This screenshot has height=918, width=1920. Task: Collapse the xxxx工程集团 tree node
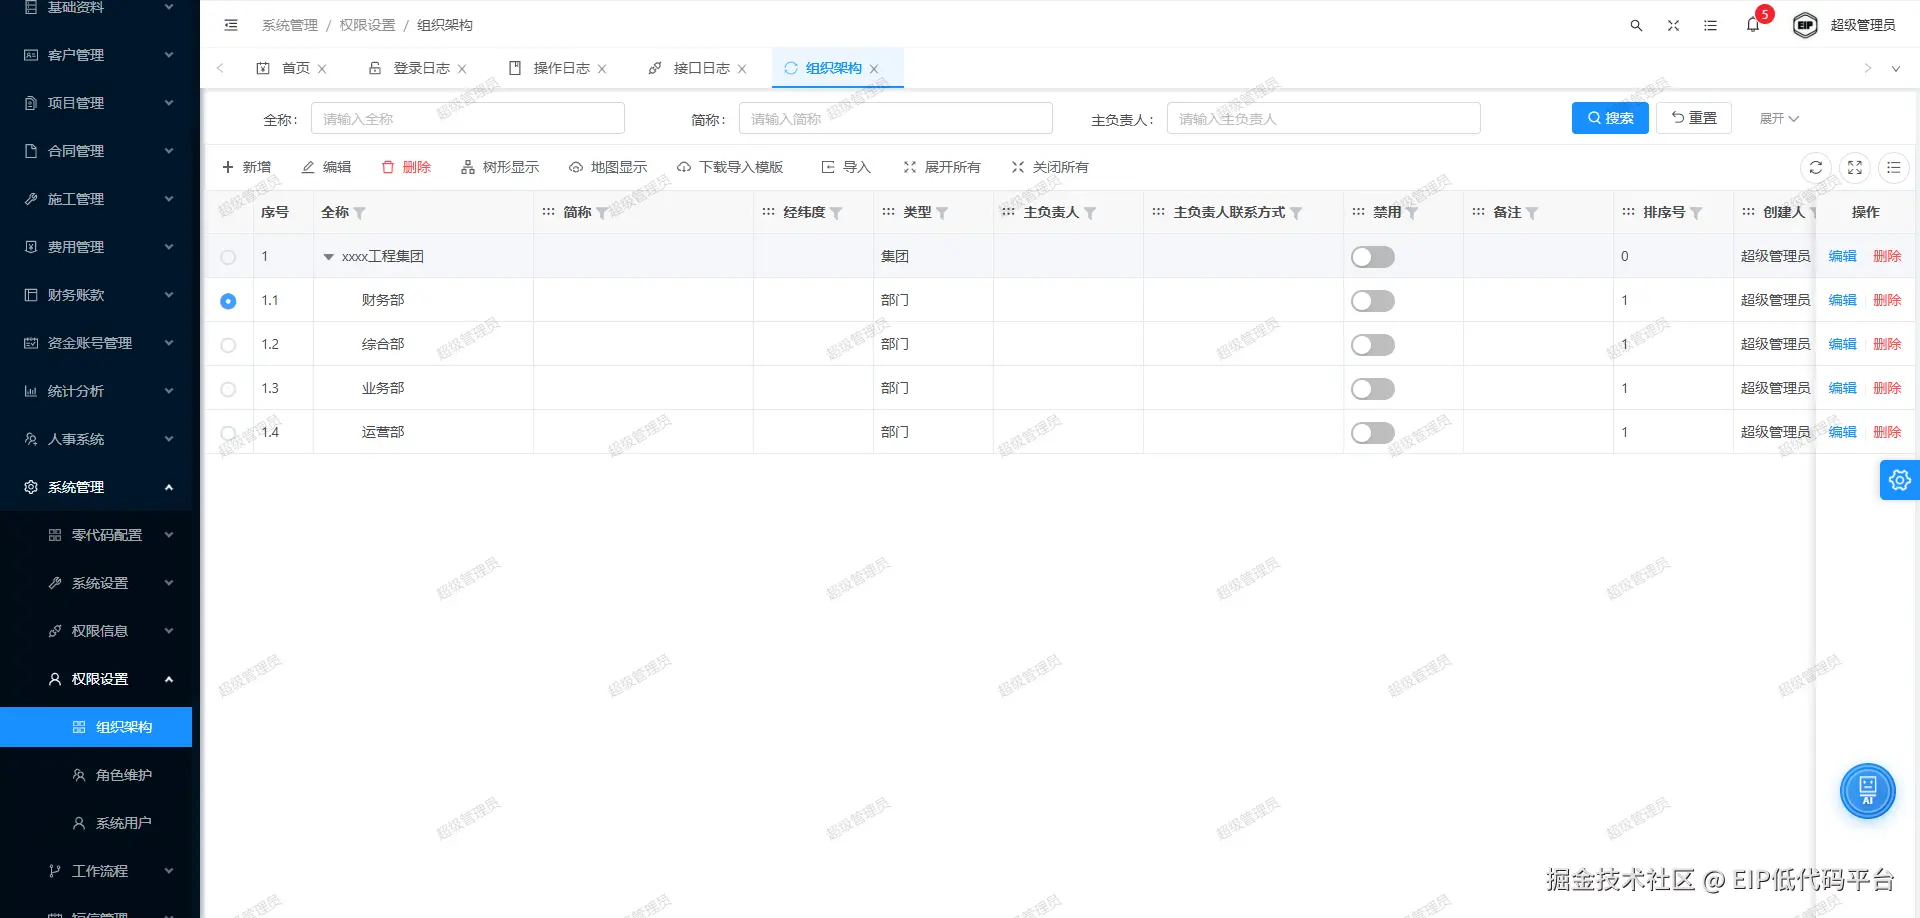[x=328, y=257]
